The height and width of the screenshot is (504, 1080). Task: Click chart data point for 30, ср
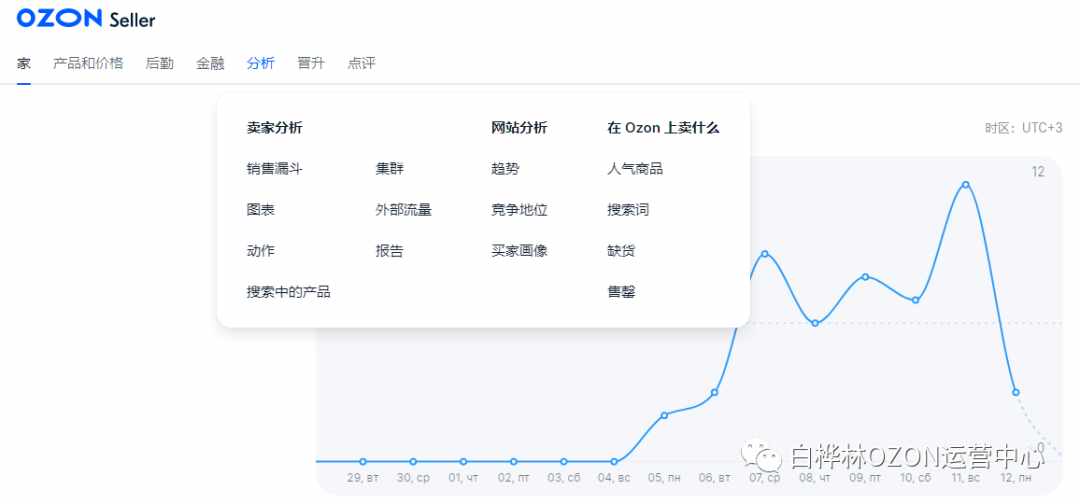[413, 461]
